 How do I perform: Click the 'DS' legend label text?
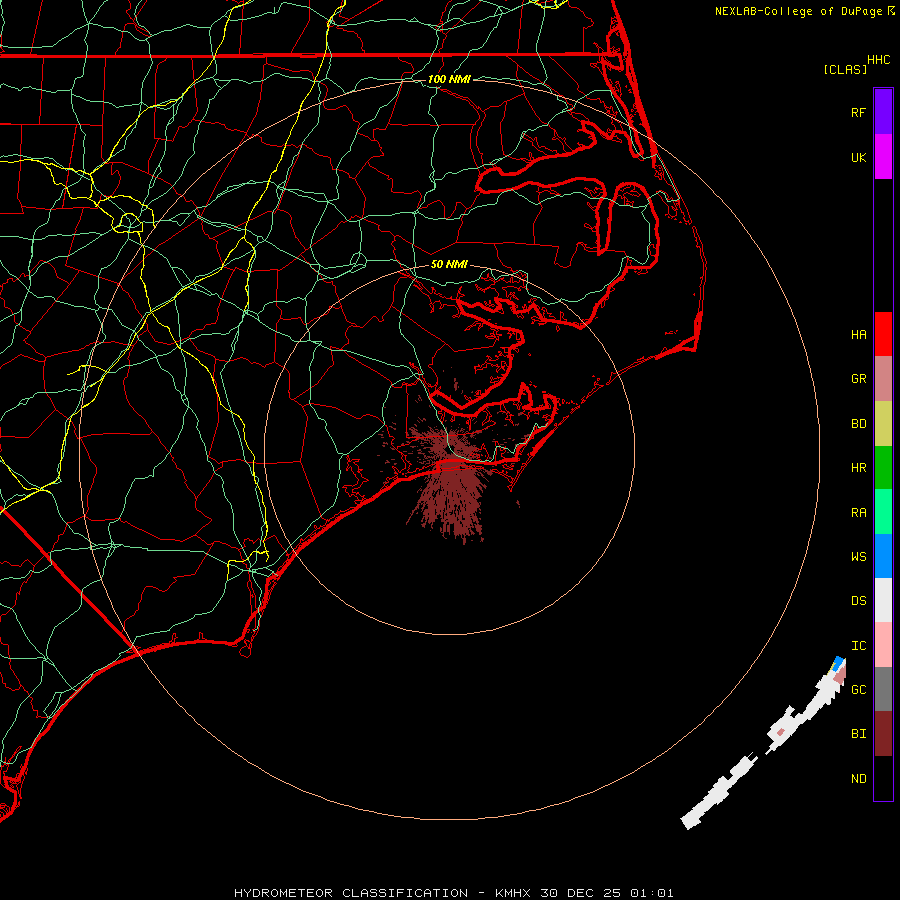[x=858, y=600]
